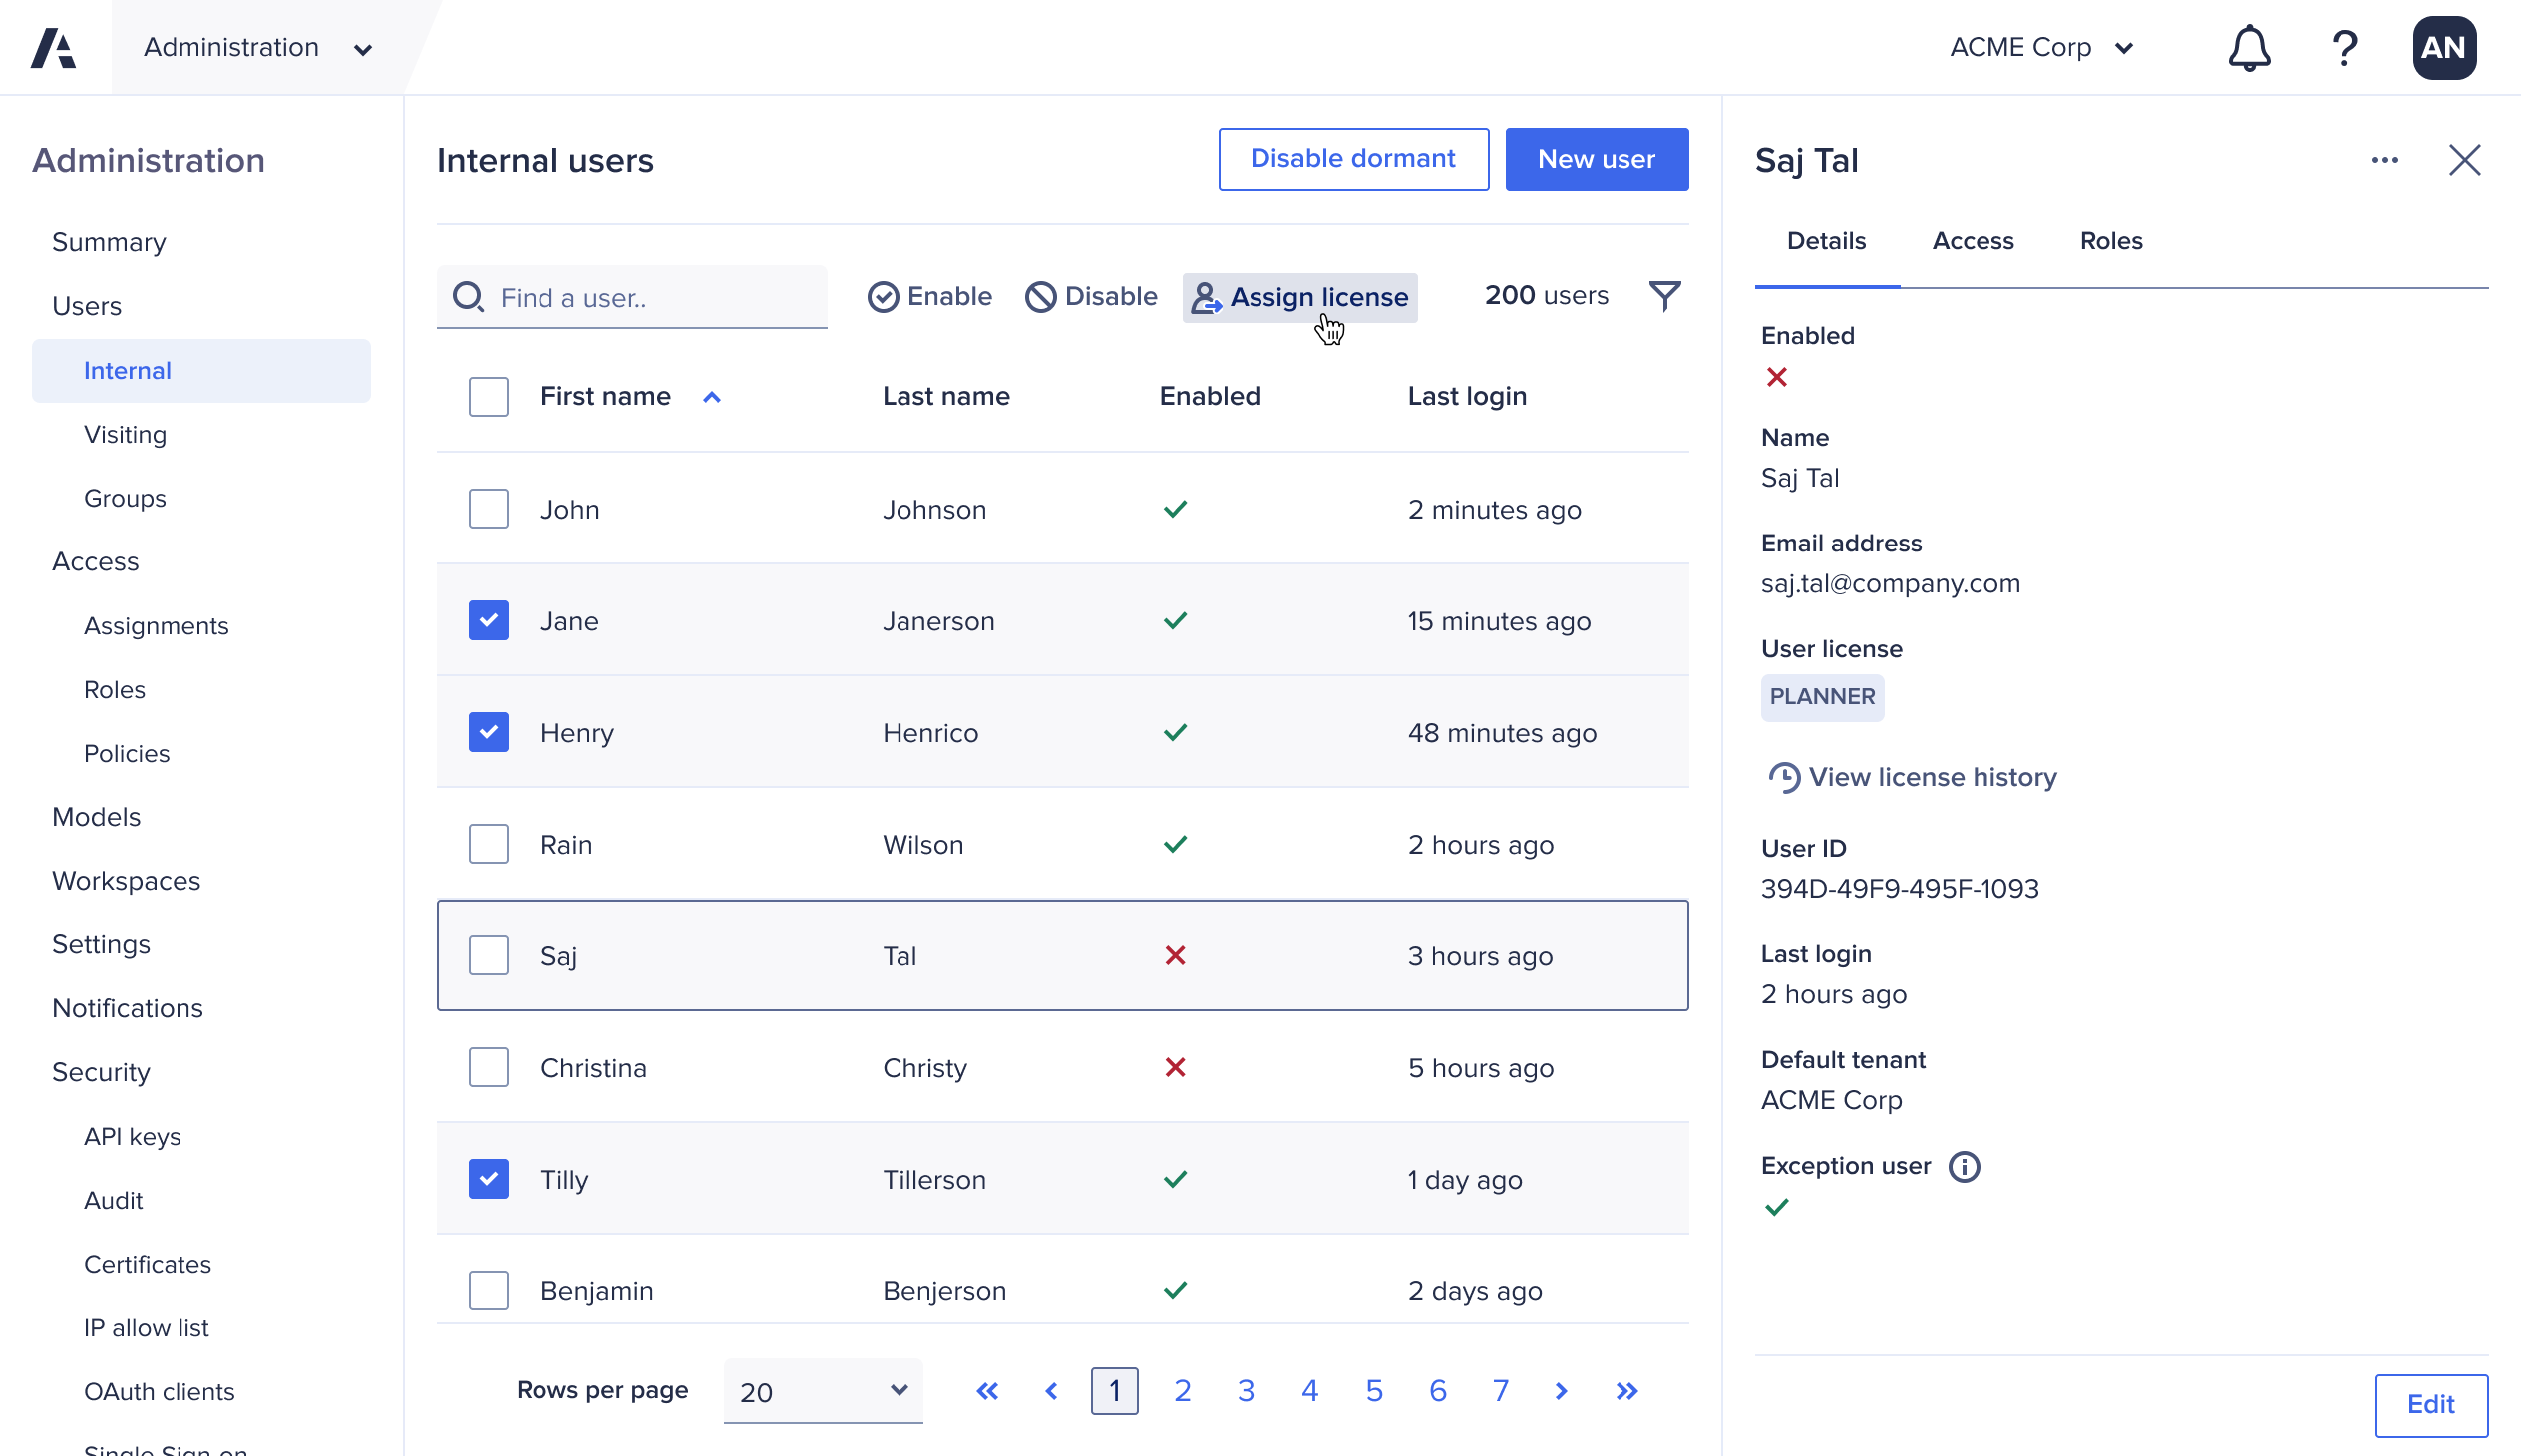Open the help menu
Screen dimensions: 2521x1456
coord(2345,47)
